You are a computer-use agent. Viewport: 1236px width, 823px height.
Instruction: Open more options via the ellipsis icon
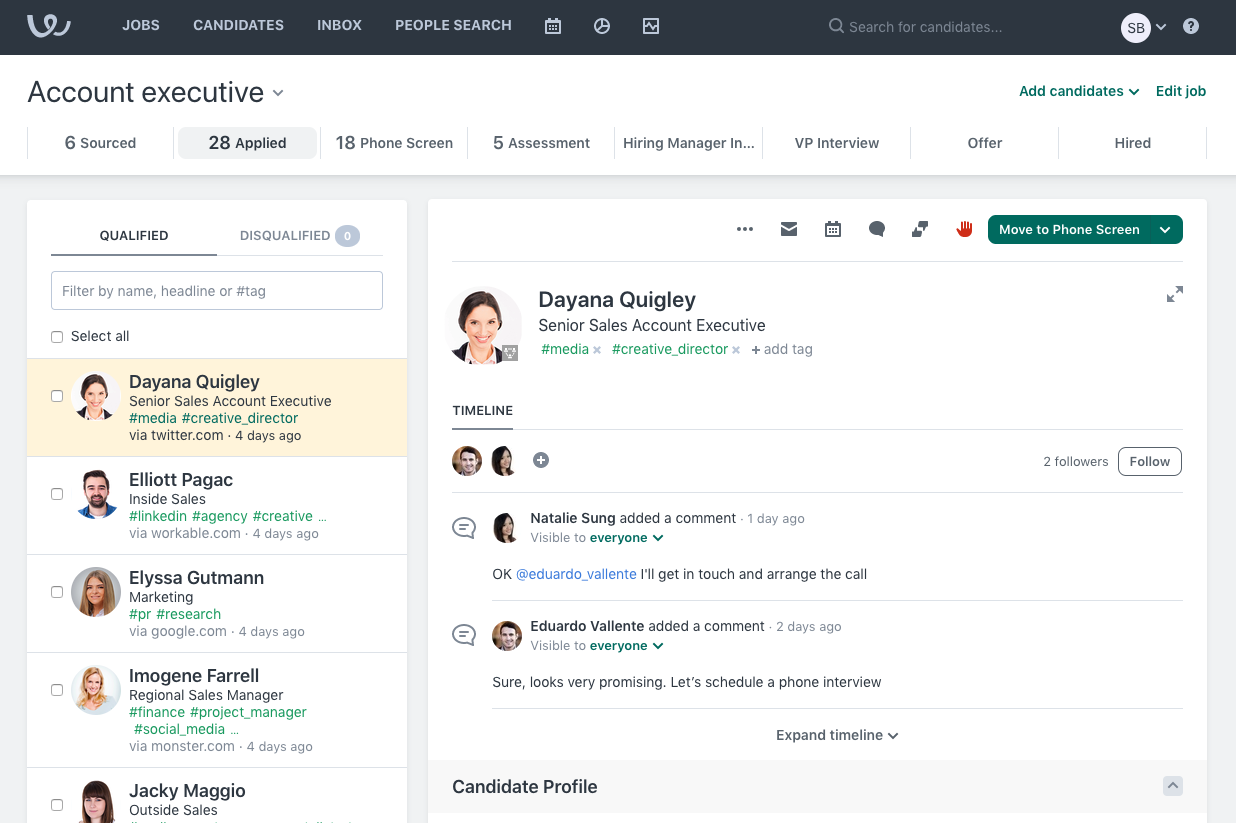point(745,229)
